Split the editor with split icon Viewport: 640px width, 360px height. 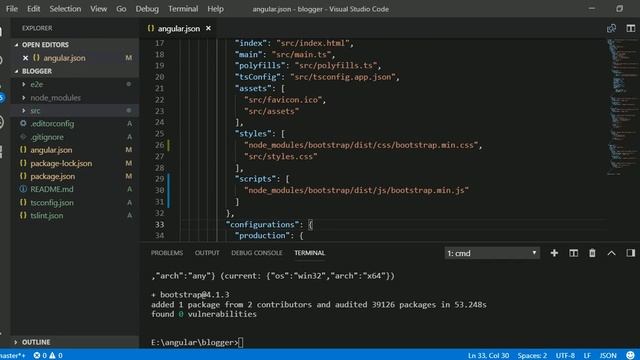click(x=631, y=28)
